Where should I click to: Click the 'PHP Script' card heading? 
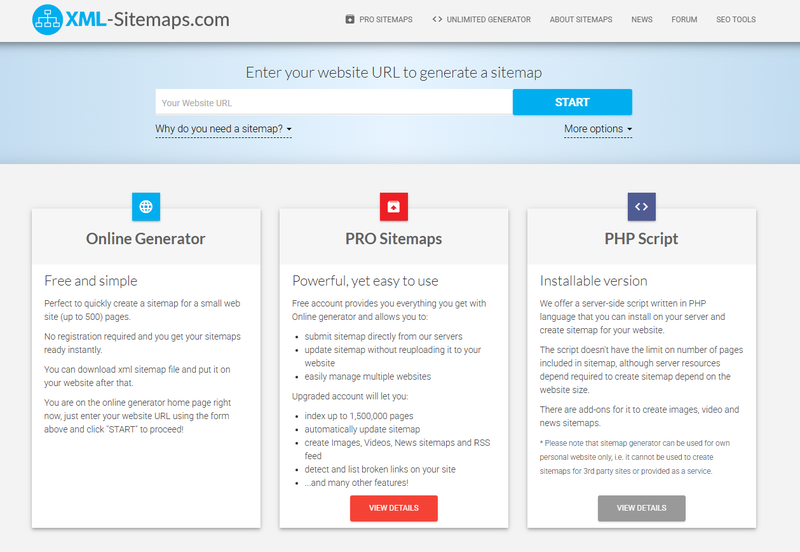point(641,239)
